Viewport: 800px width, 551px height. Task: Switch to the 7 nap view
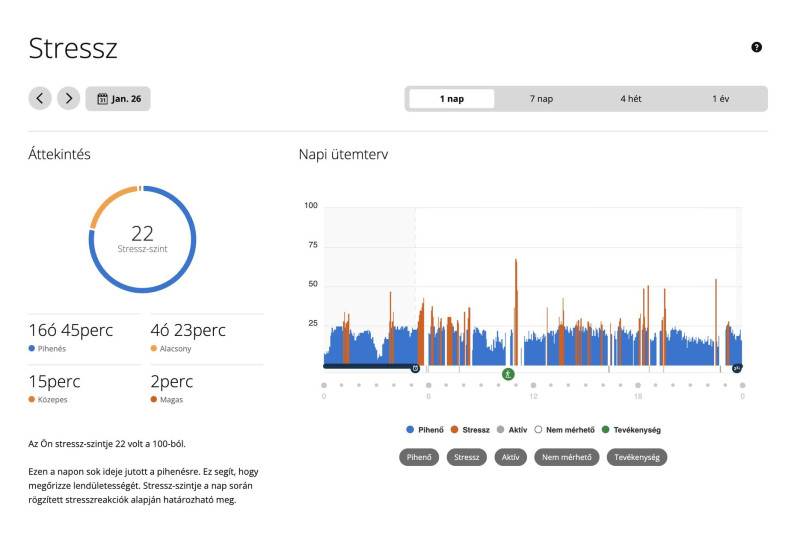[541, 99]
